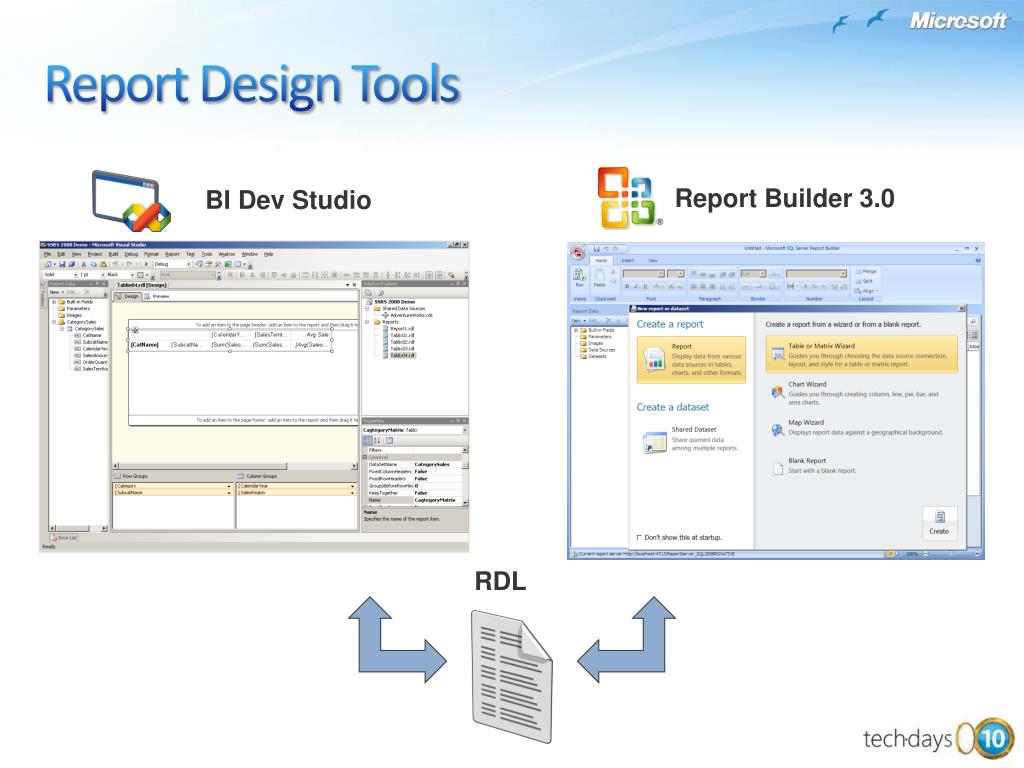Open the SubcatName row group dropdown
The width and height of the screenshot is (1024, 768).
[229, 493]
